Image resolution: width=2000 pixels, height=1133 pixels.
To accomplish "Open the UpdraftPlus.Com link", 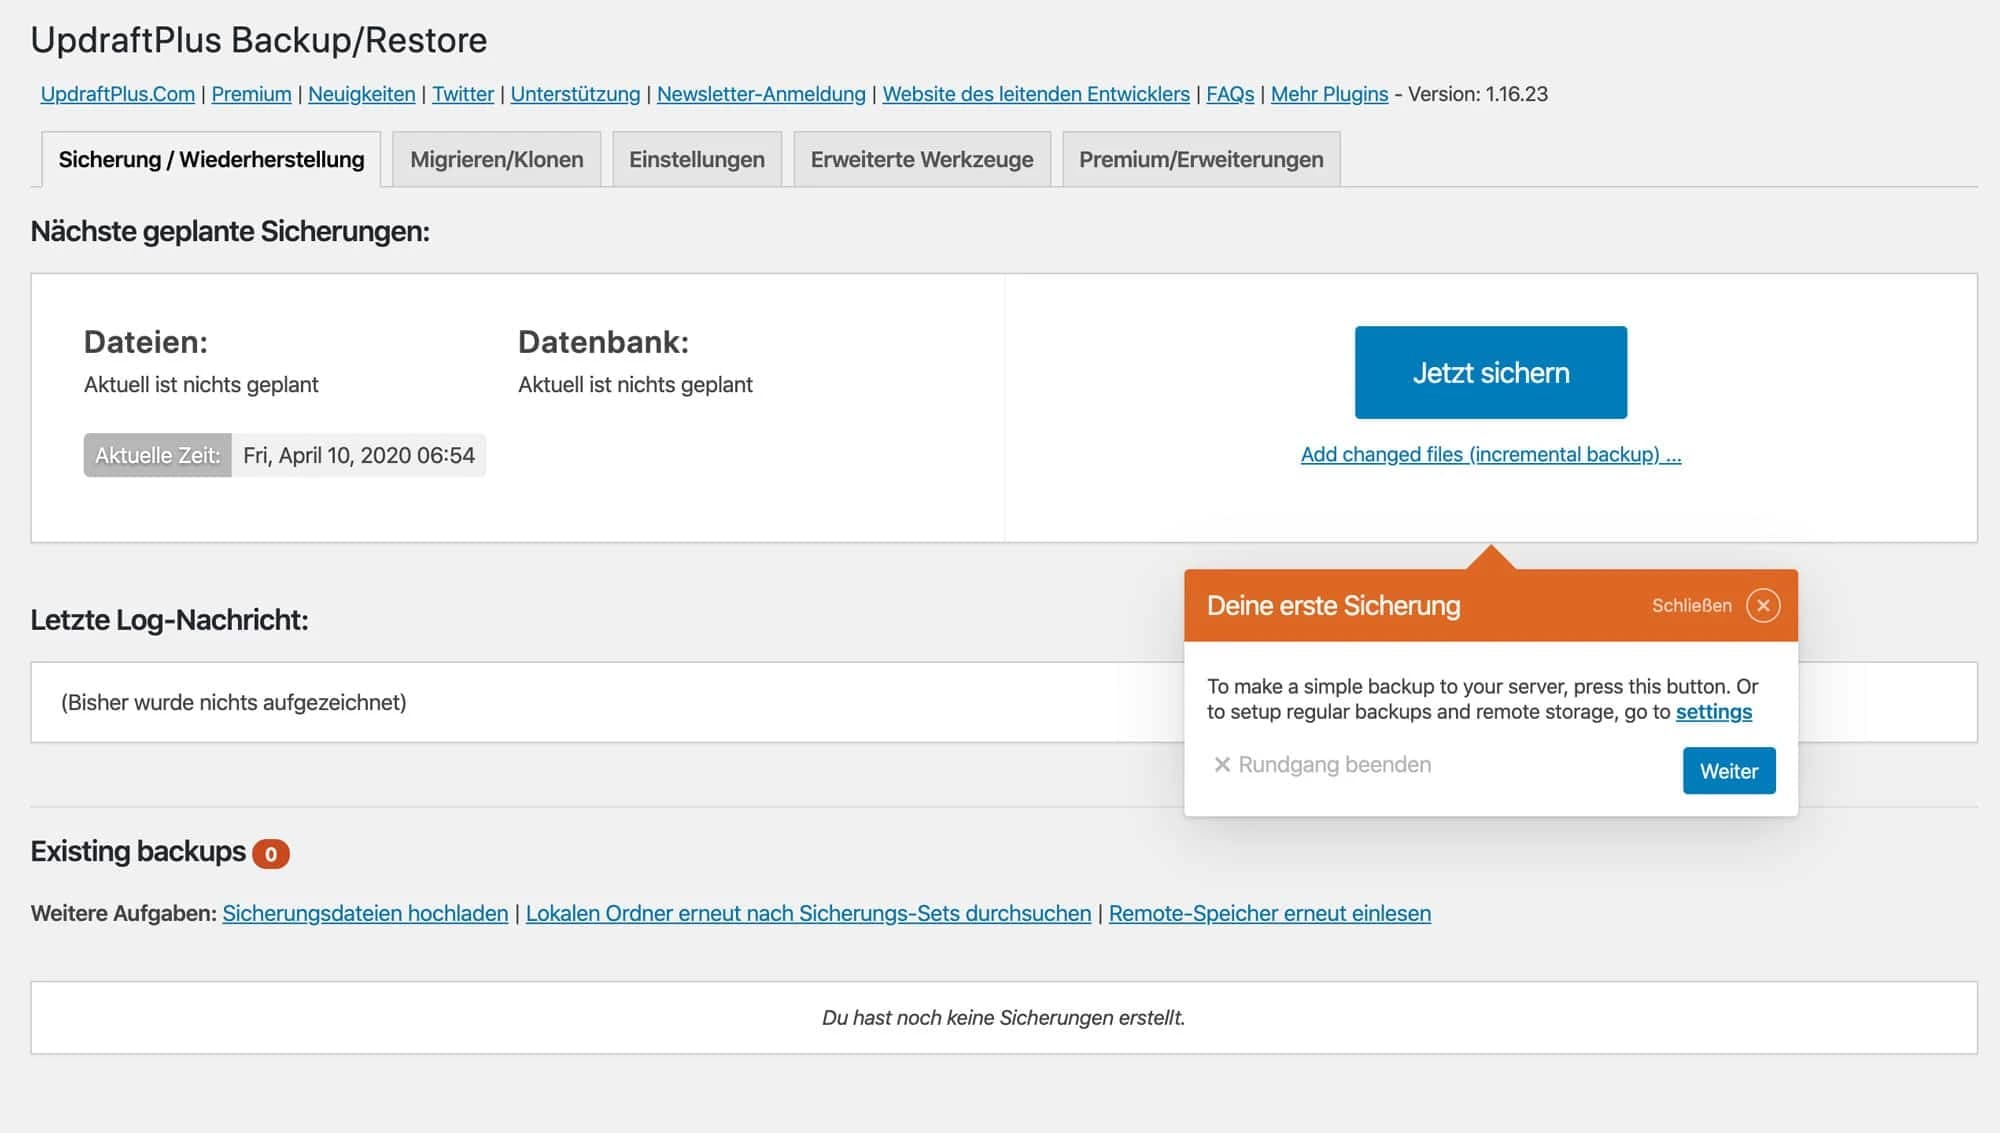I will click(116, 94).
